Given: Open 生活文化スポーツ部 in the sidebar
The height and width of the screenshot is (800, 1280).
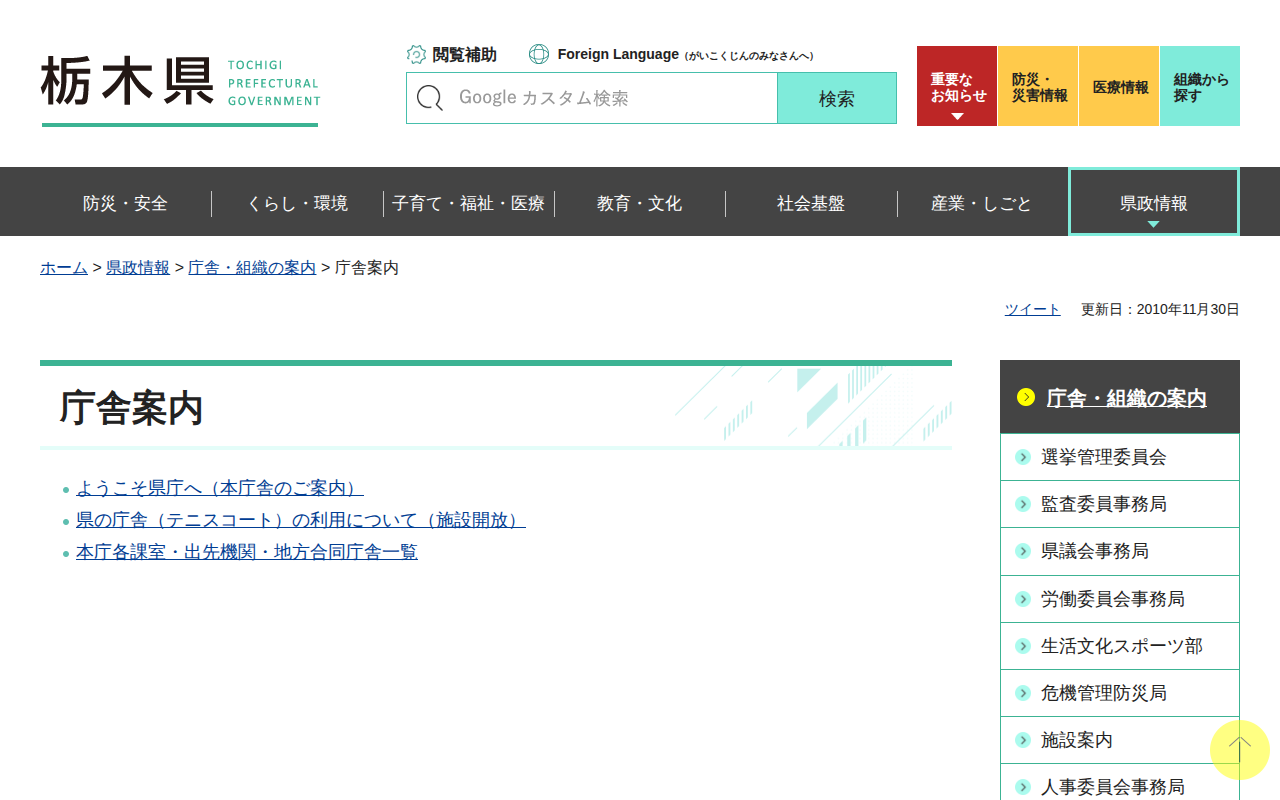Looking at the screenshot, I should point(1121,646).
